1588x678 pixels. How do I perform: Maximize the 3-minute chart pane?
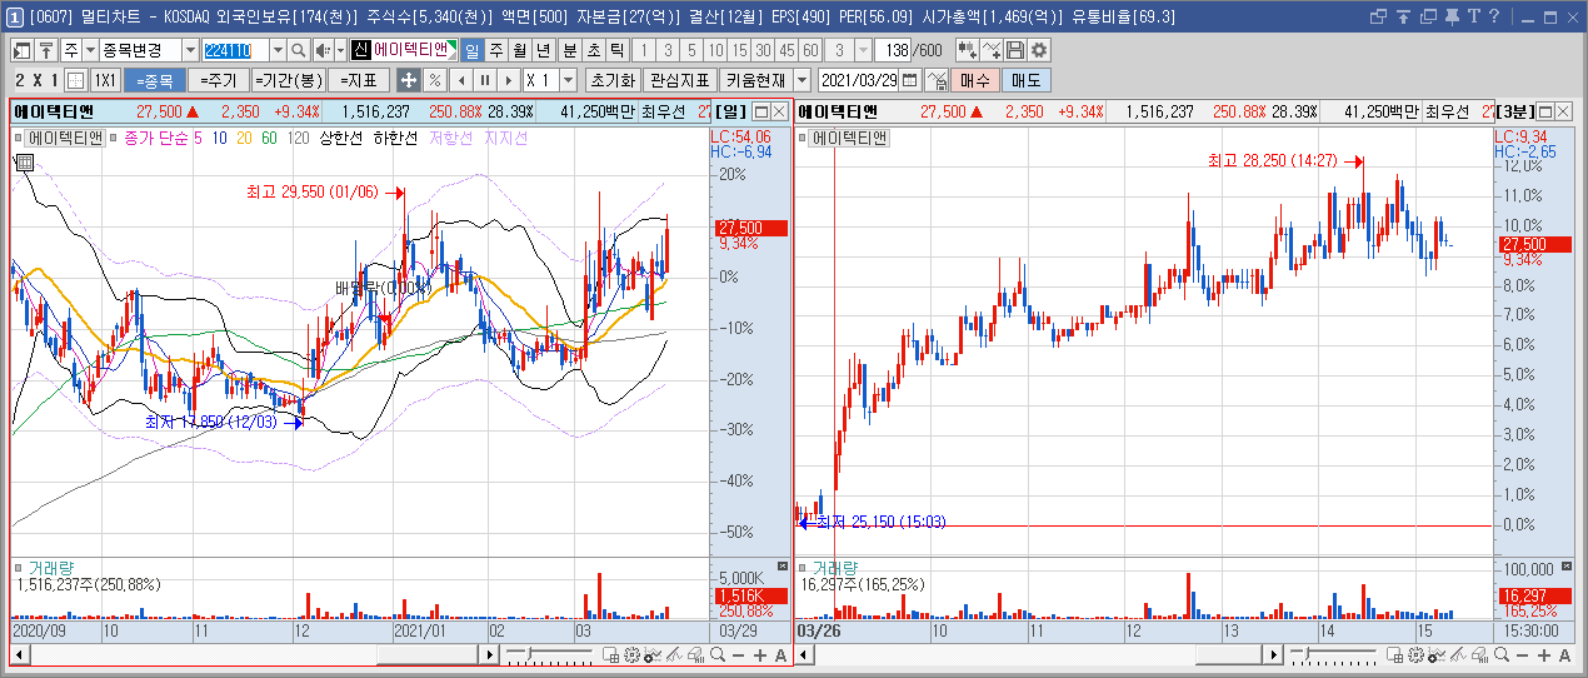point(1545,112)
